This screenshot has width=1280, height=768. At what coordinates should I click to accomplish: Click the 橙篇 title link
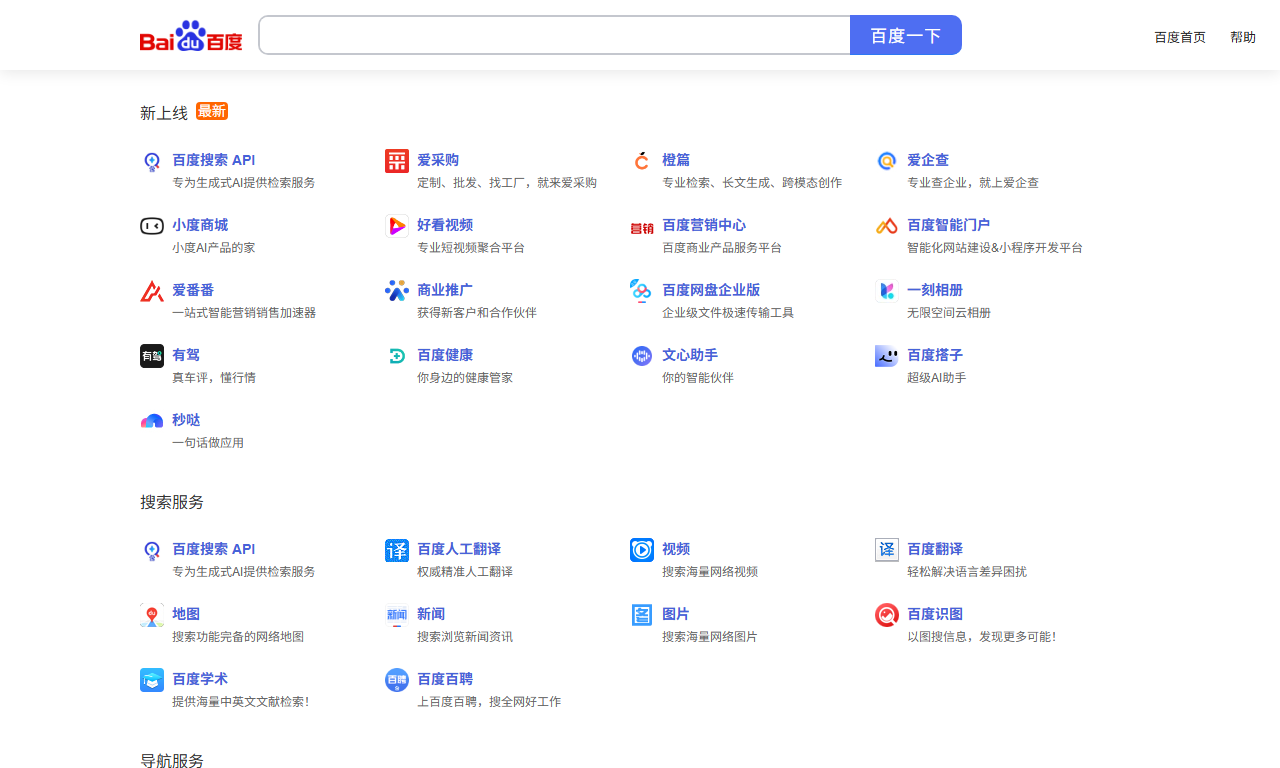point(676,160)
